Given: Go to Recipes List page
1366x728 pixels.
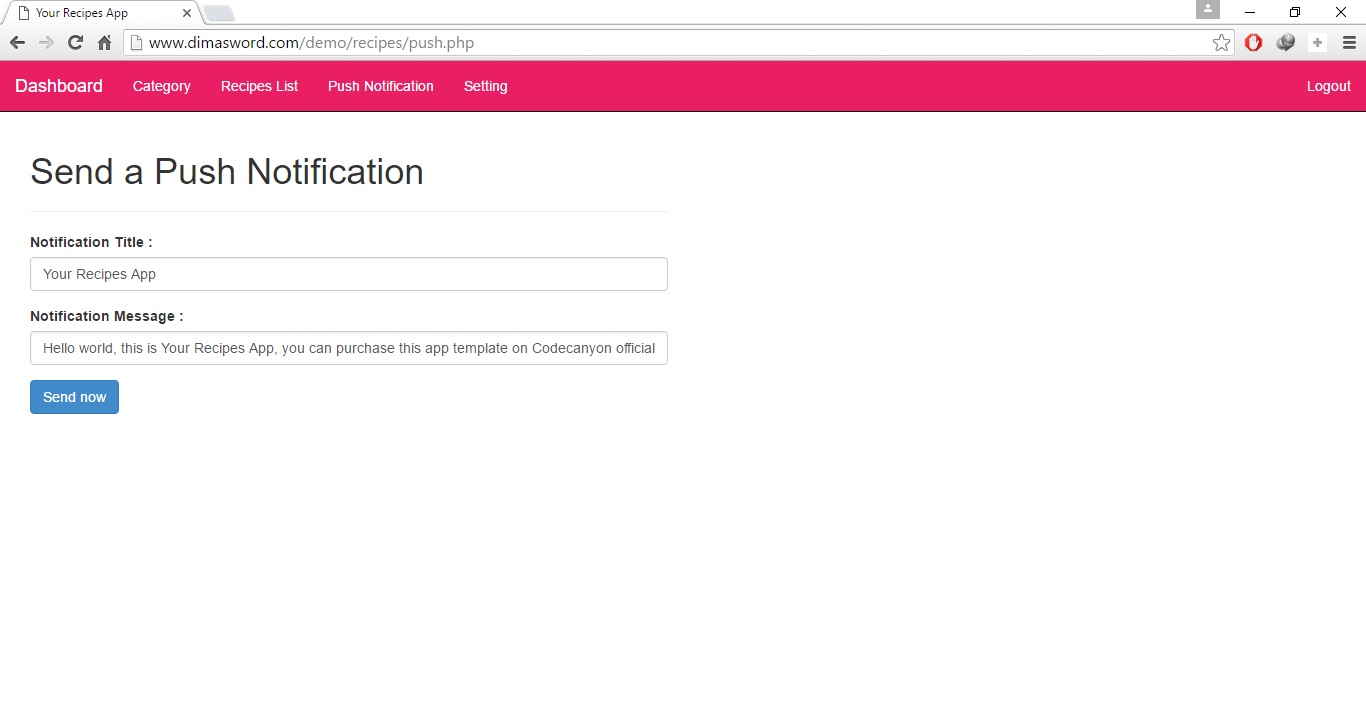Looking at the screenshot, I should pyautogui.click(x=259, y=86).
